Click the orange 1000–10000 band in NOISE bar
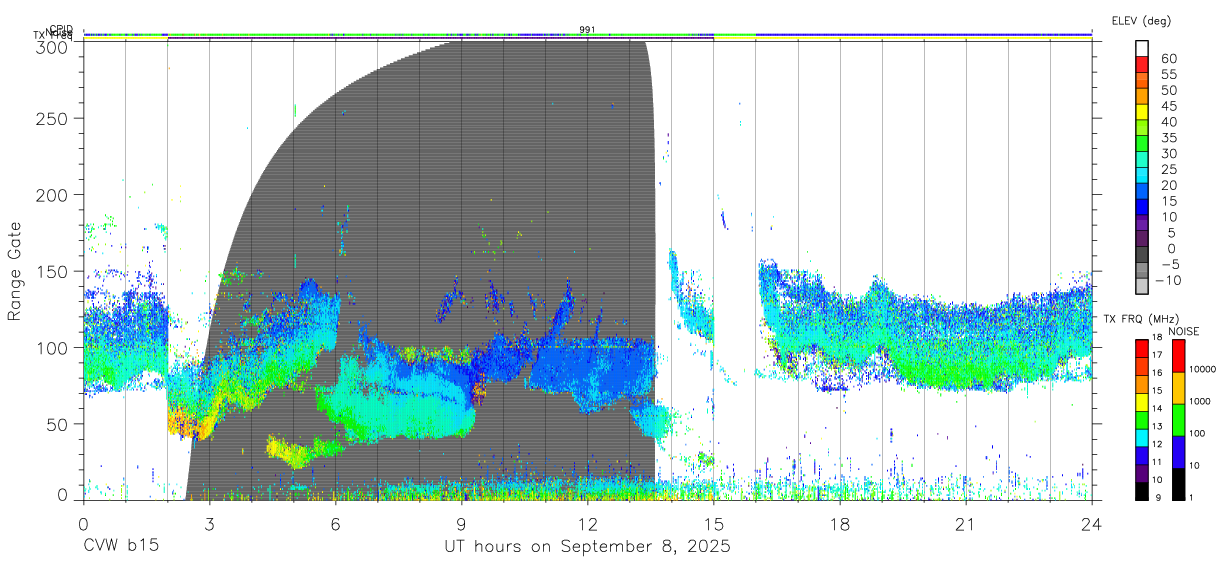1228x567 pixels. pyautogui.click(x=1179, y=387)
